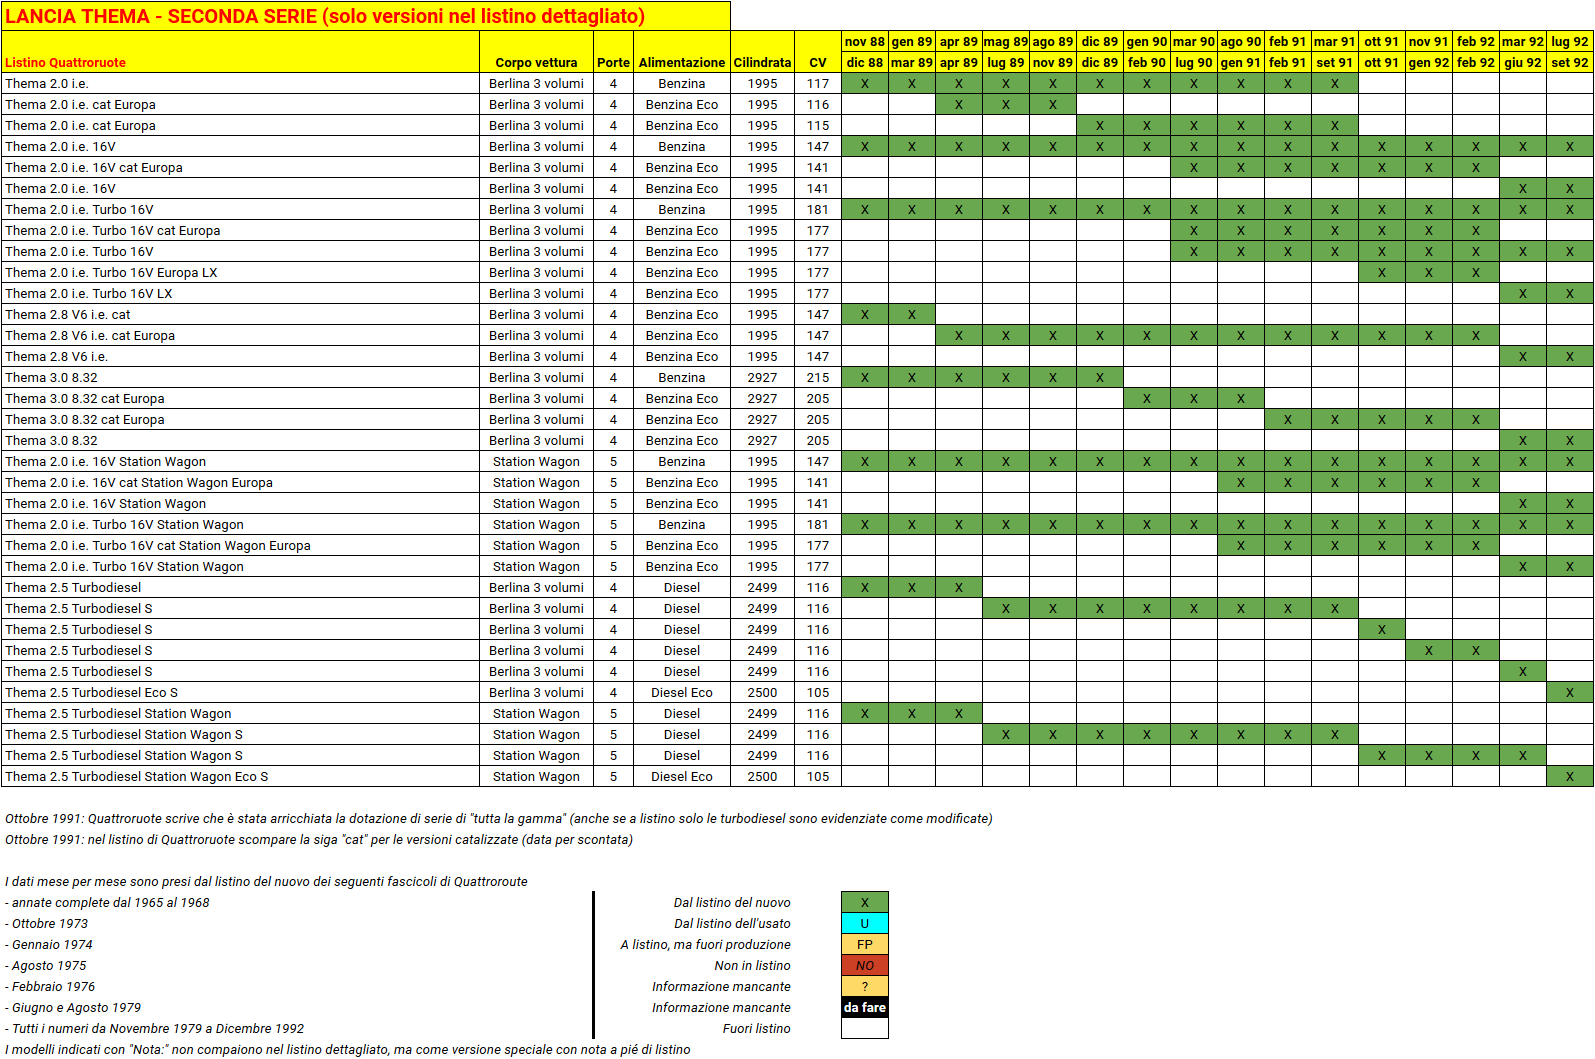Image resolution: width=1595 pixels, height=1059 pixels.
Task: Click the note about 'scompare la siga "cat"'
Action: pos(319,839)
